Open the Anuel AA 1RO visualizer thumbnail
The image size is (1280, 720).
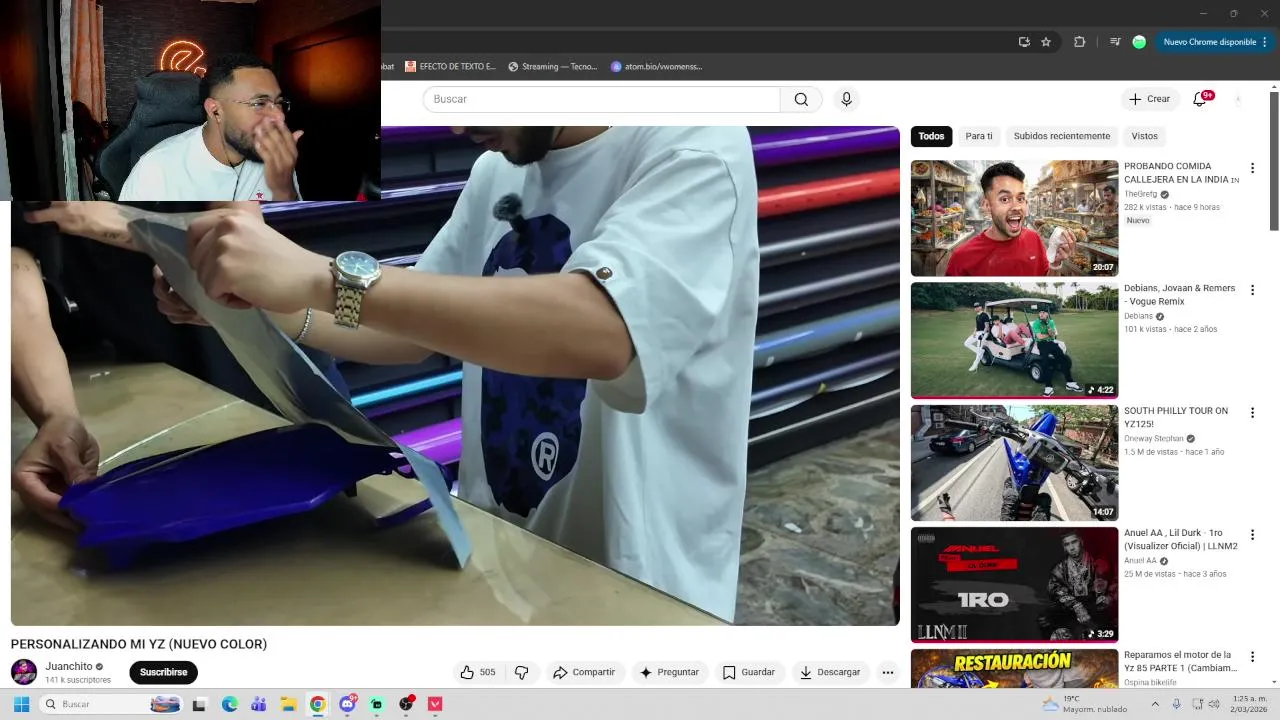coord(1014,584)
